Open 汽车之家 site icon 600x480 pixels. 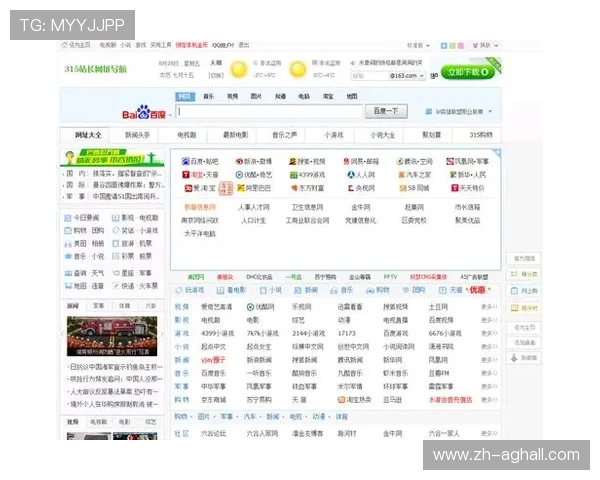tap(402, 175)
